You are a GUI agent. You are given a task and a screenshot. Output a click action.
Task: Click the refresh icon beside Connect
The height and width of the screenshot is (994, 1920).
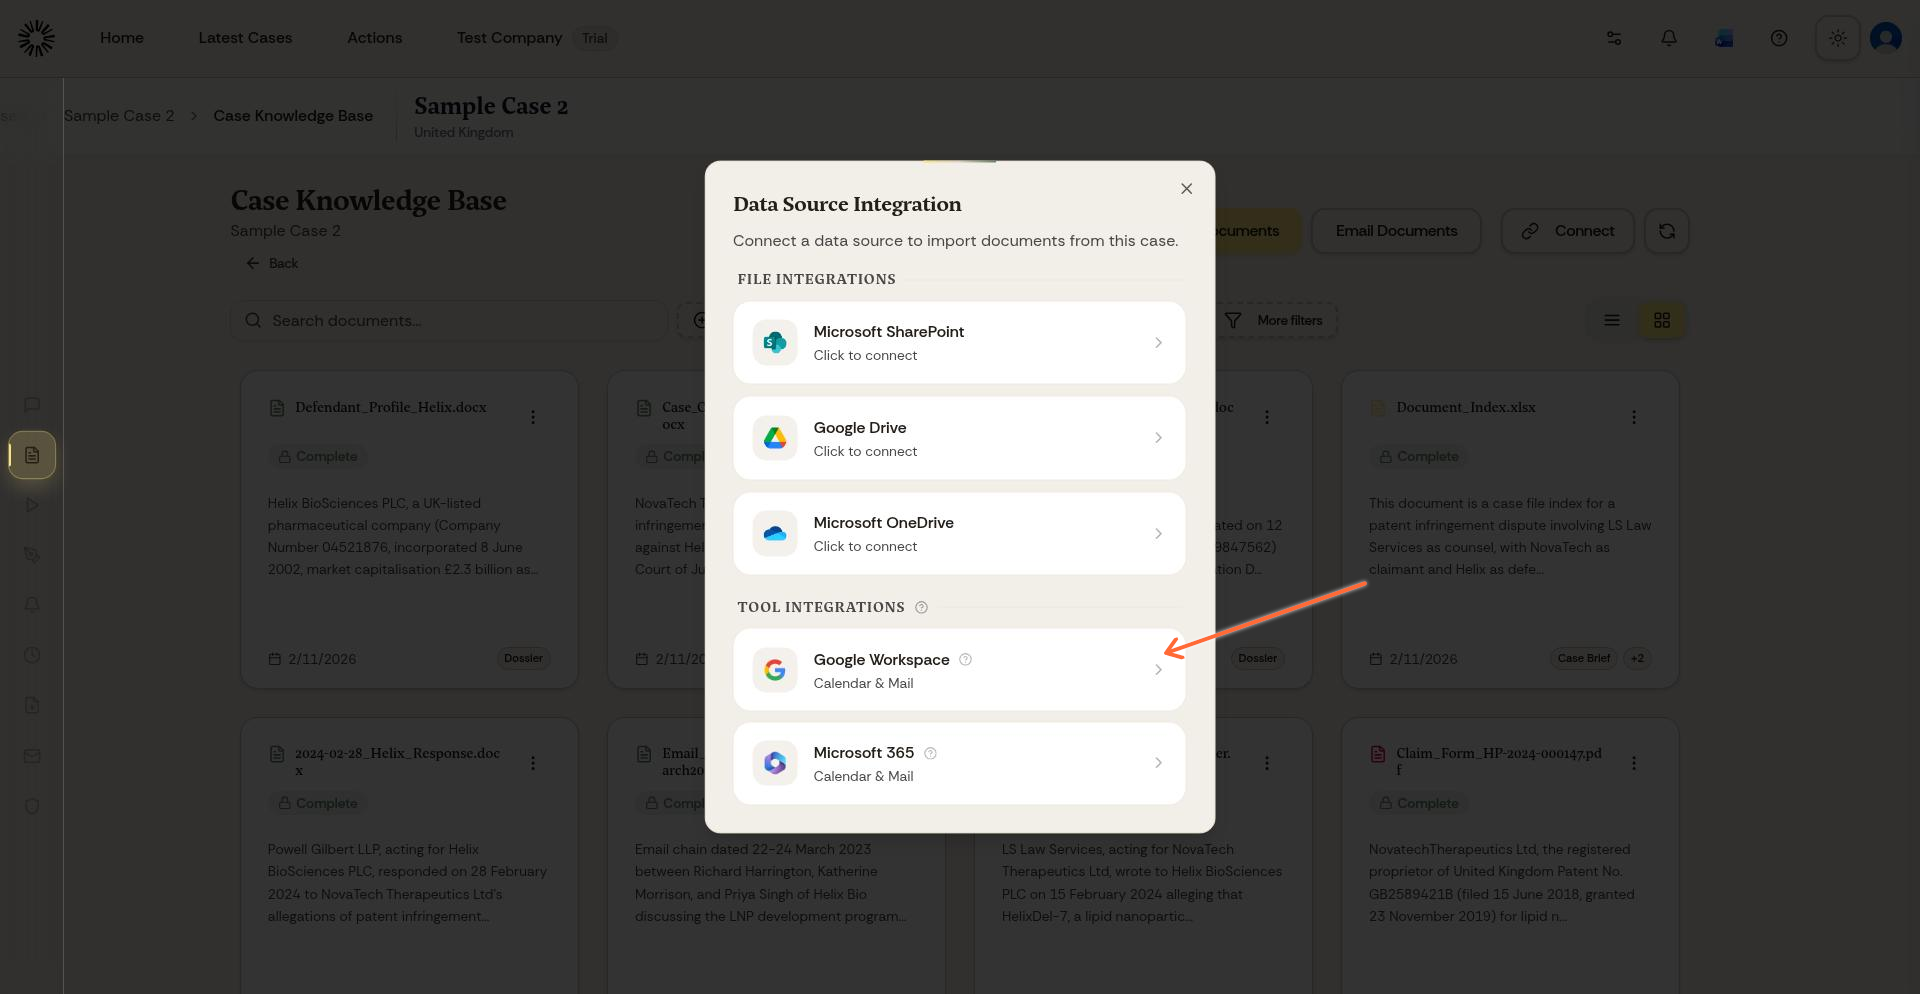coord(1666,231)
